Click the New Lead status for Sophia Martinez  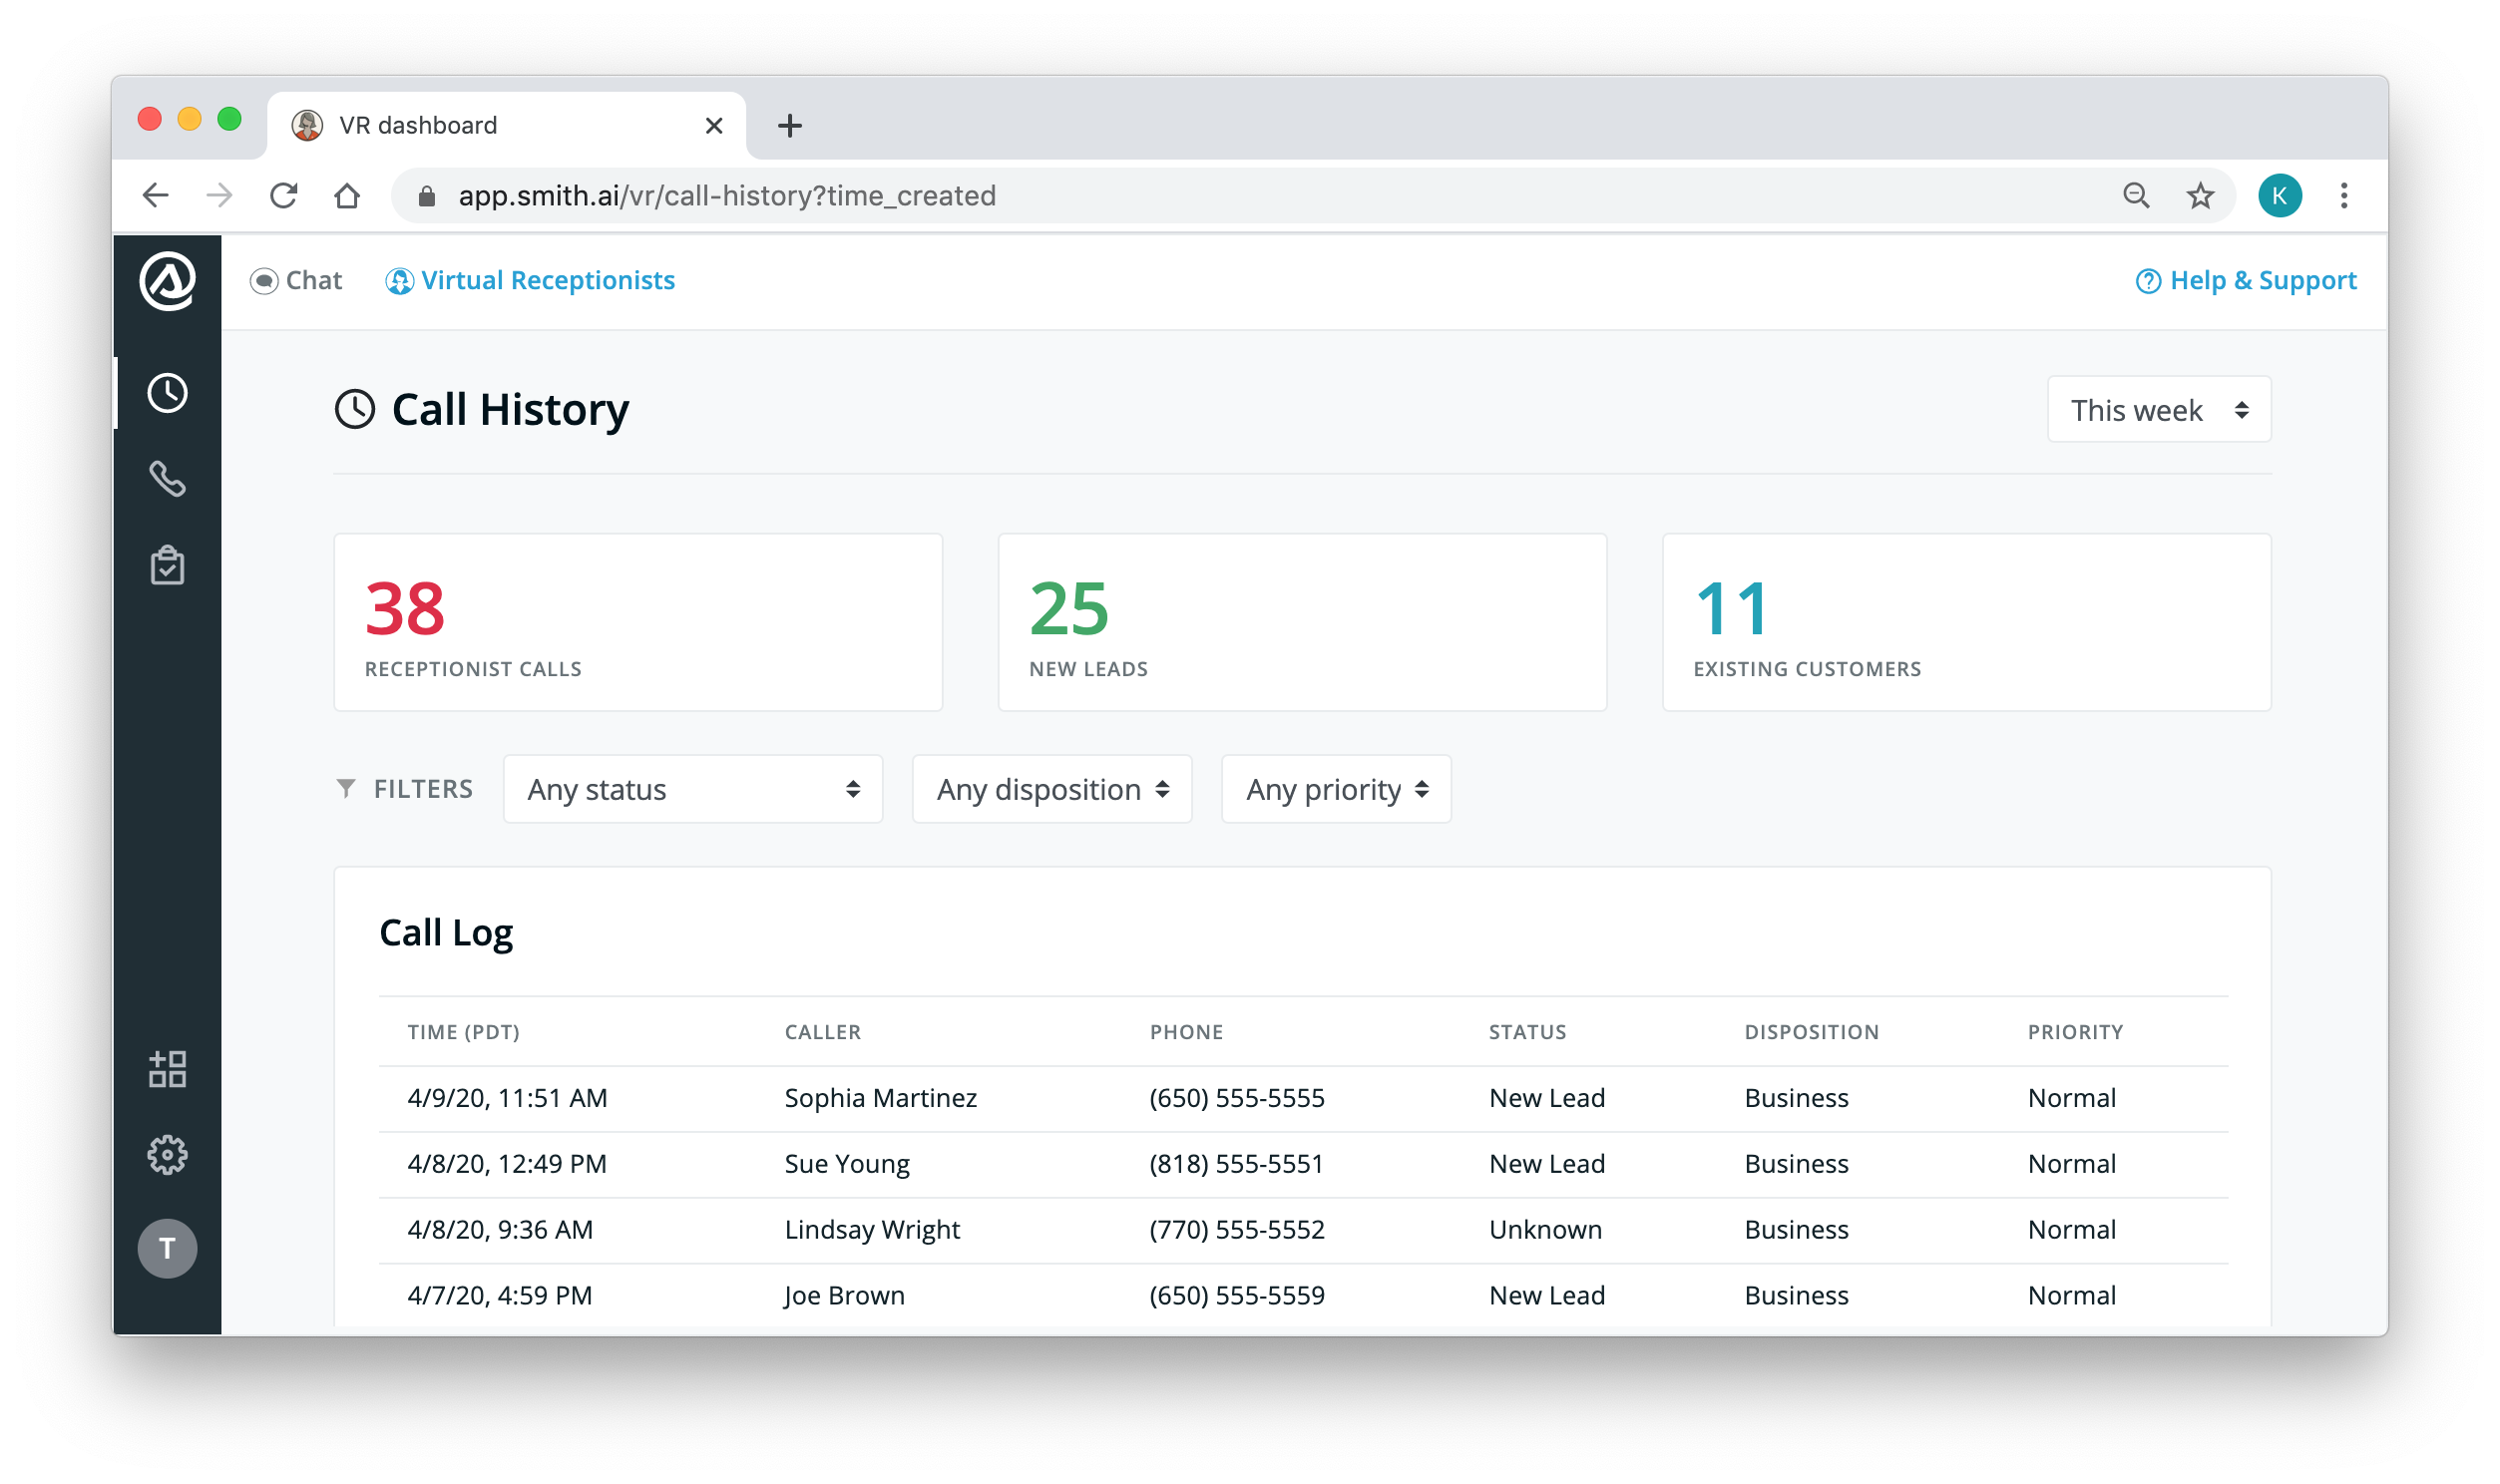pos(1547,1098)
